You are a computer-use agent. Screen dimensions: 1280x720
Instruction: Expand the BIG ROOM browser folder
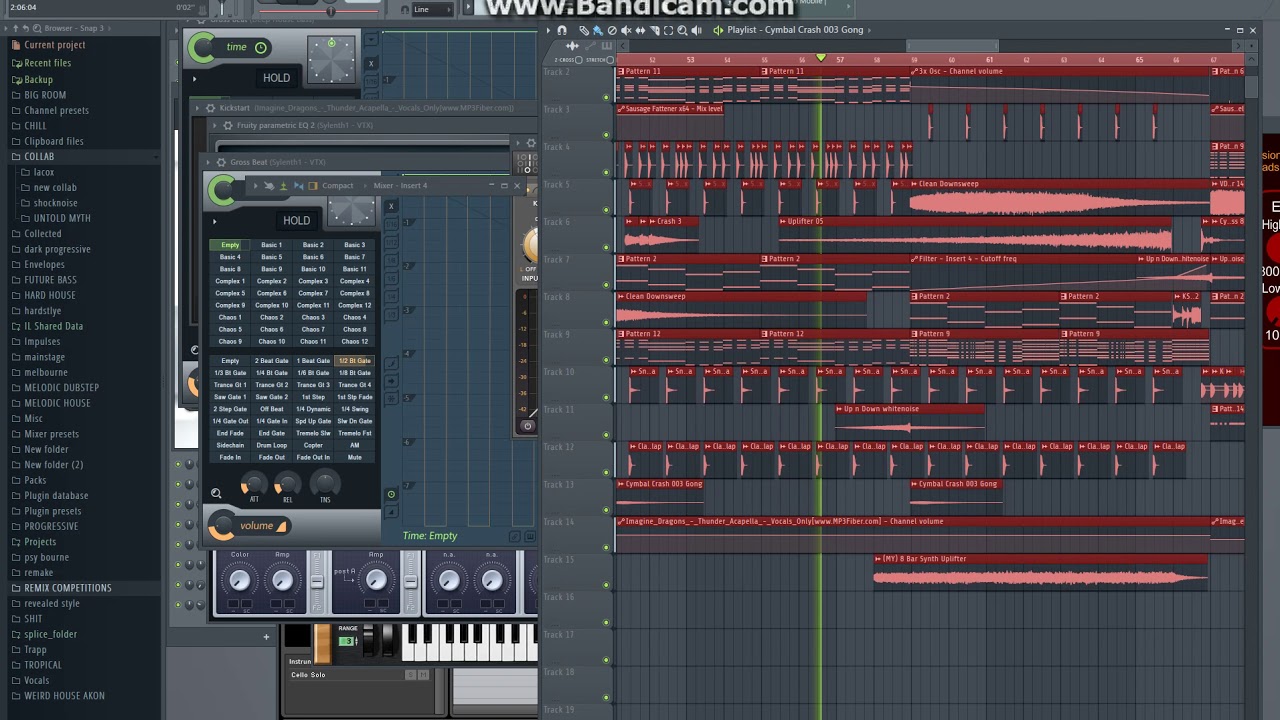[x=44, y=95]
